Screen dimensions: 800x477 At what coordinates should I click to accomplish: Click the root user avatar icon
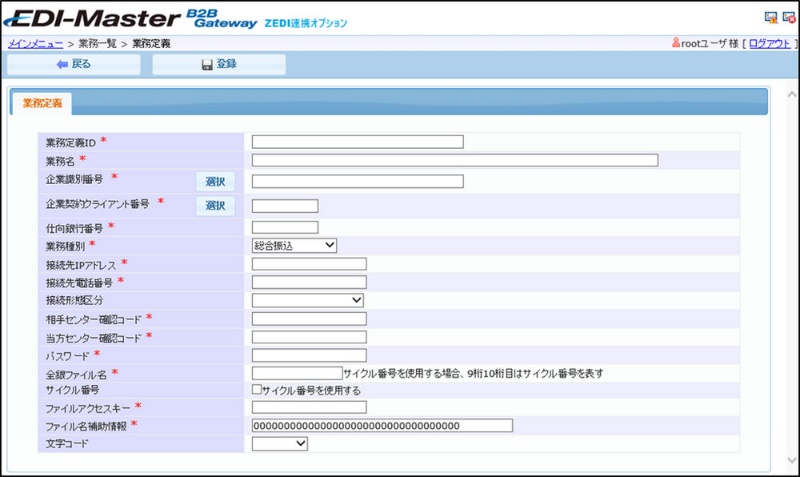click(677, 43)
